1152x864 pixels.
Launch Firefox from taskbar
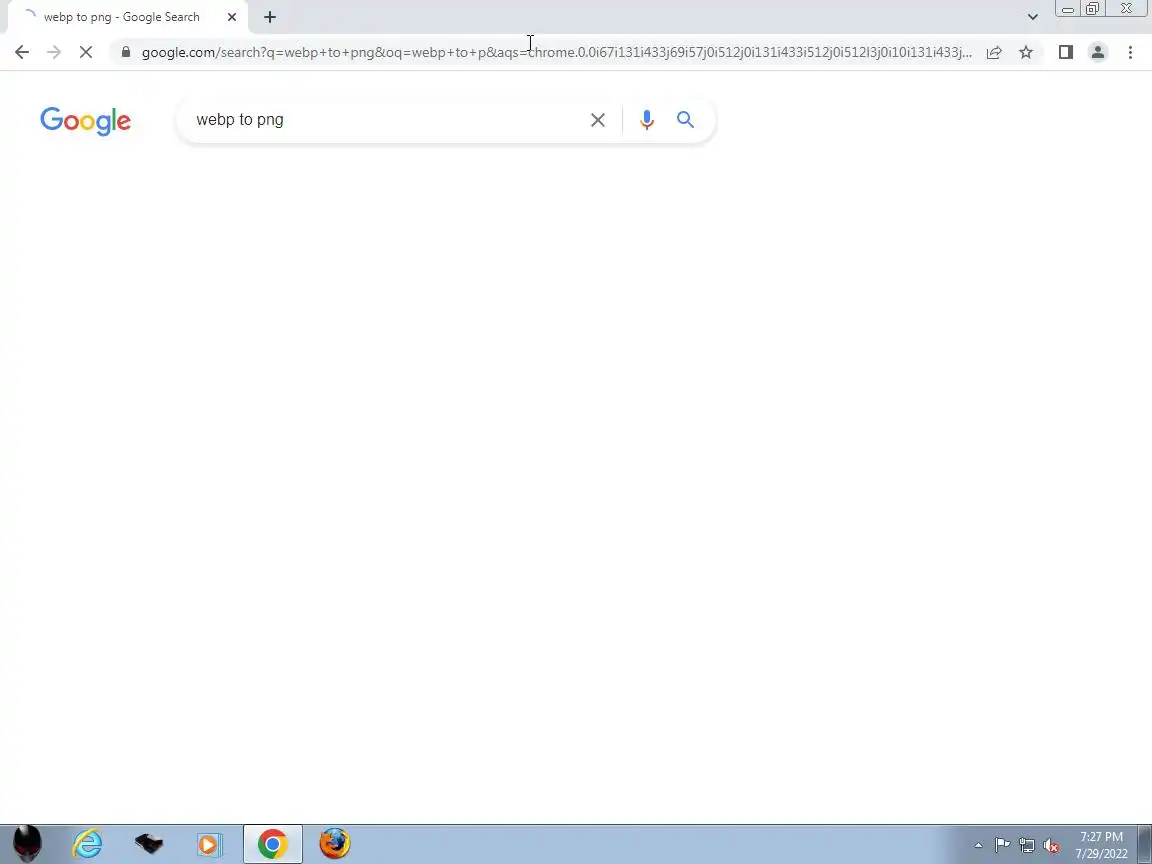tap(334, 844)
